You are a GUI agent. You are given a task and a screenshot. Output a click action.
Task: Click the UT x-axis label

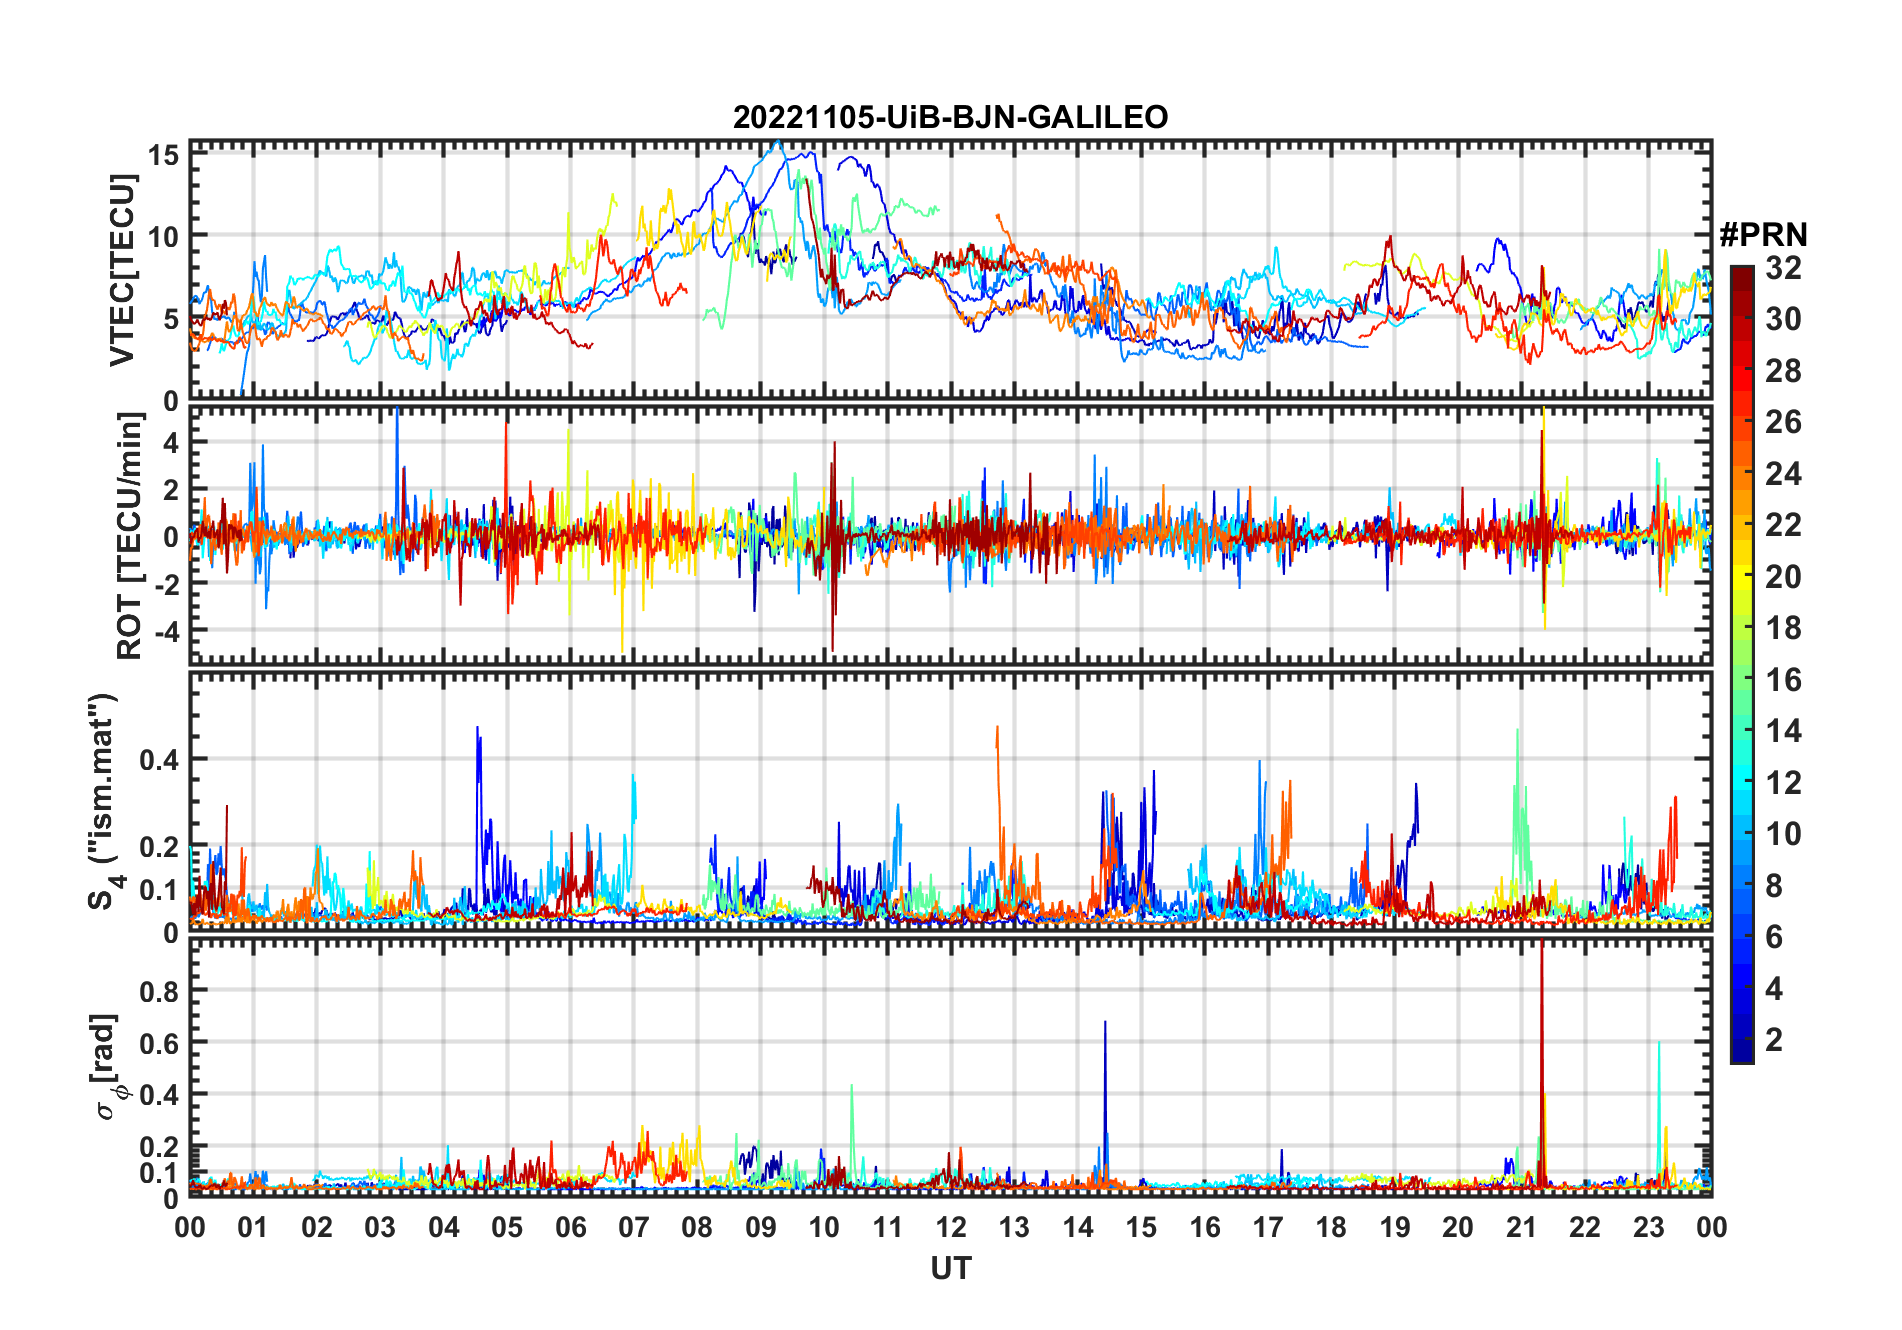coord(951,1269)
